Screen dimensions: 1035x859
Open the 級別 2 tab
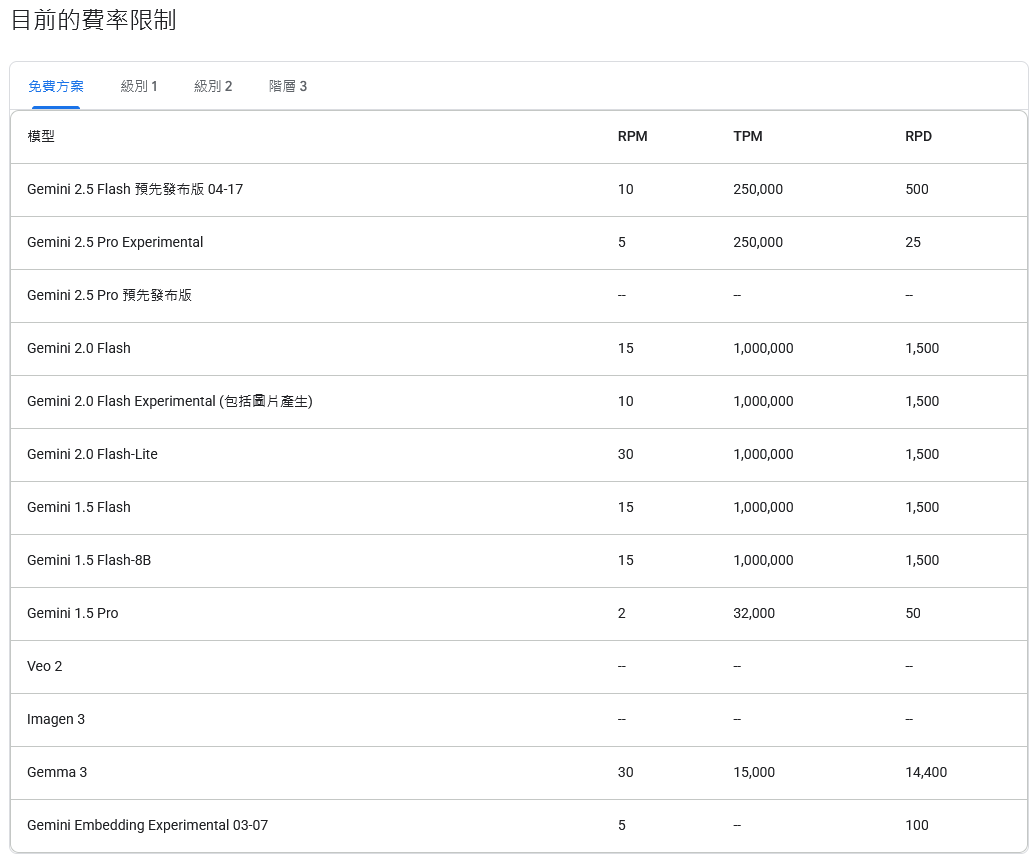point(213,86)
